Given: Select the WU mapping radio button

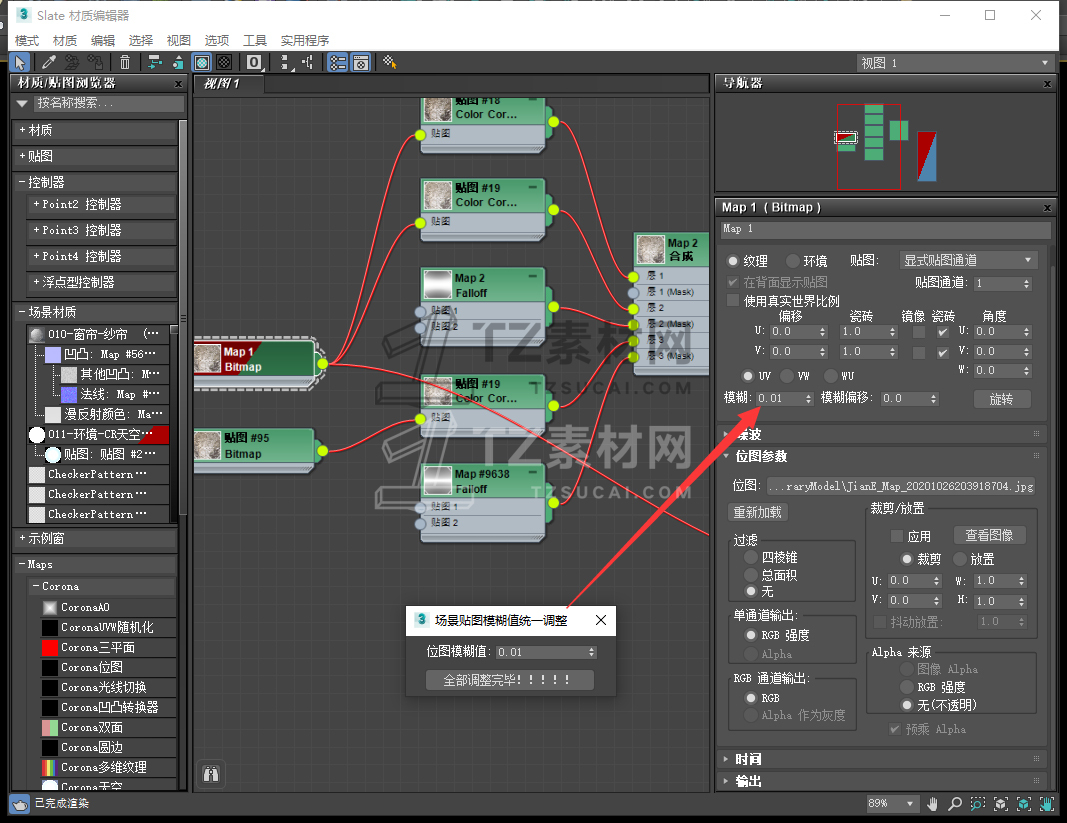Looking at the screenshot, I should coord(831,376).
